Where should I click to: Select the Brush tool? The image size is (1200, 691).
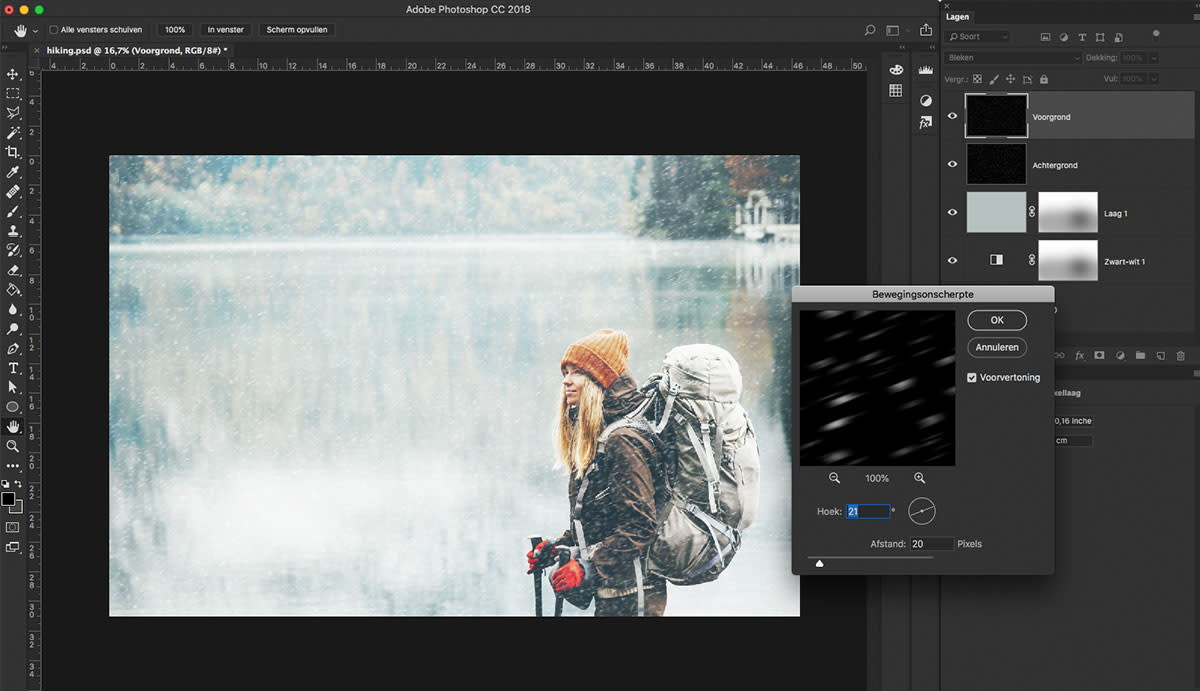pyautogui.click(x=13, y=211)
